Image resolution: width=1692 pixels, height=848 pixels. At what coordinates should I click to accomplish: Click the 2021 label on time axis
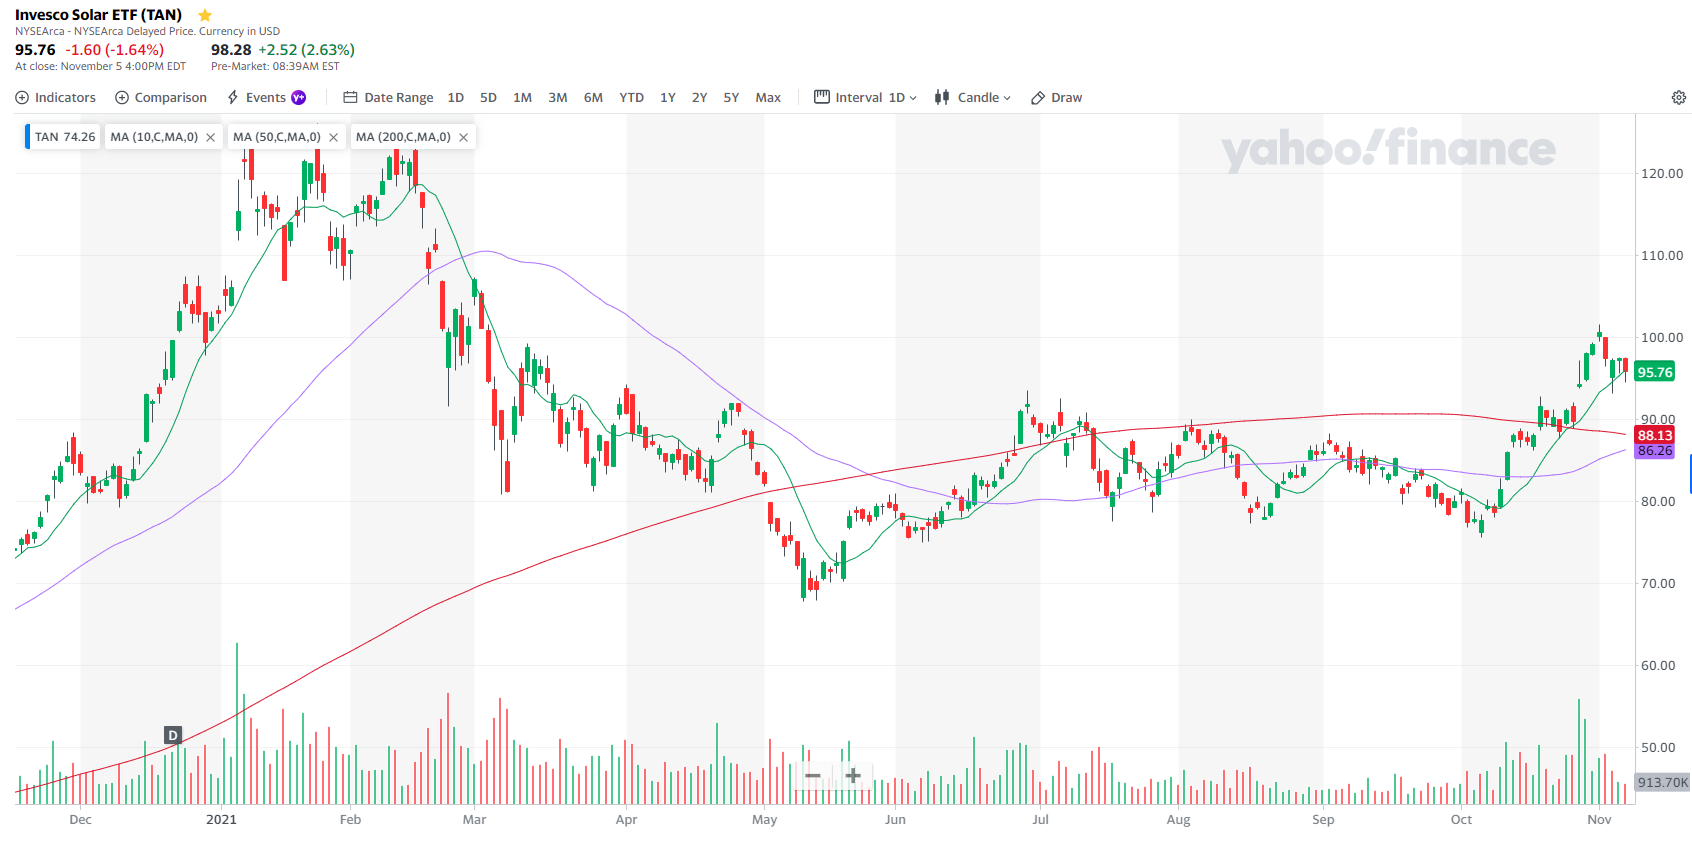coord(221,819)
